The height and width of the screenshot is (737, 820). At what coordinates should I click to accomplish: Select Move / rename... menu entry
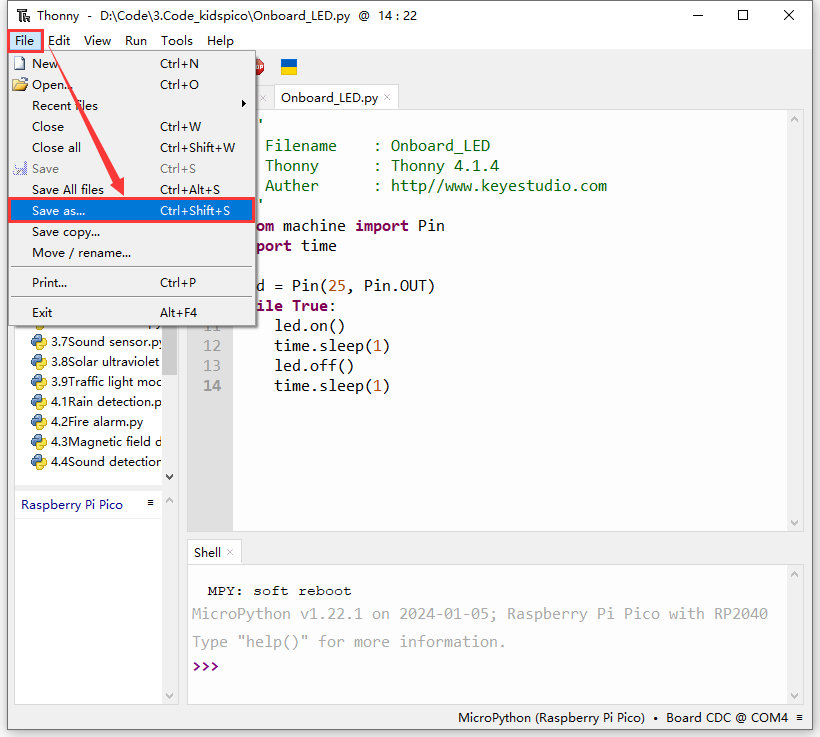point(132,253)
